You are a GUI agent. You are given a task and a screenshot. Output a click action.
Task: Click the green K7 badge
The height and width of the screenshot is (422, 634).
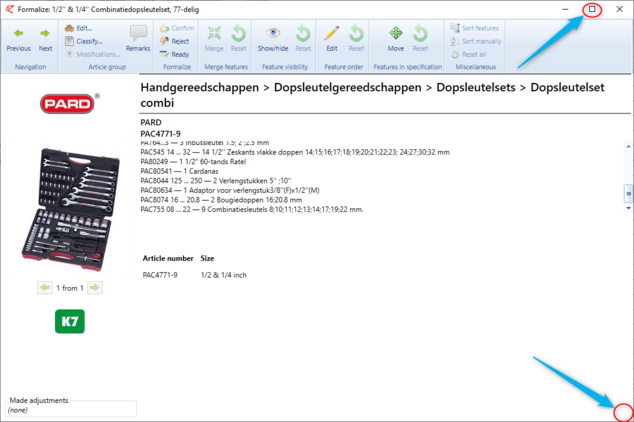click(x=70, y=321)
